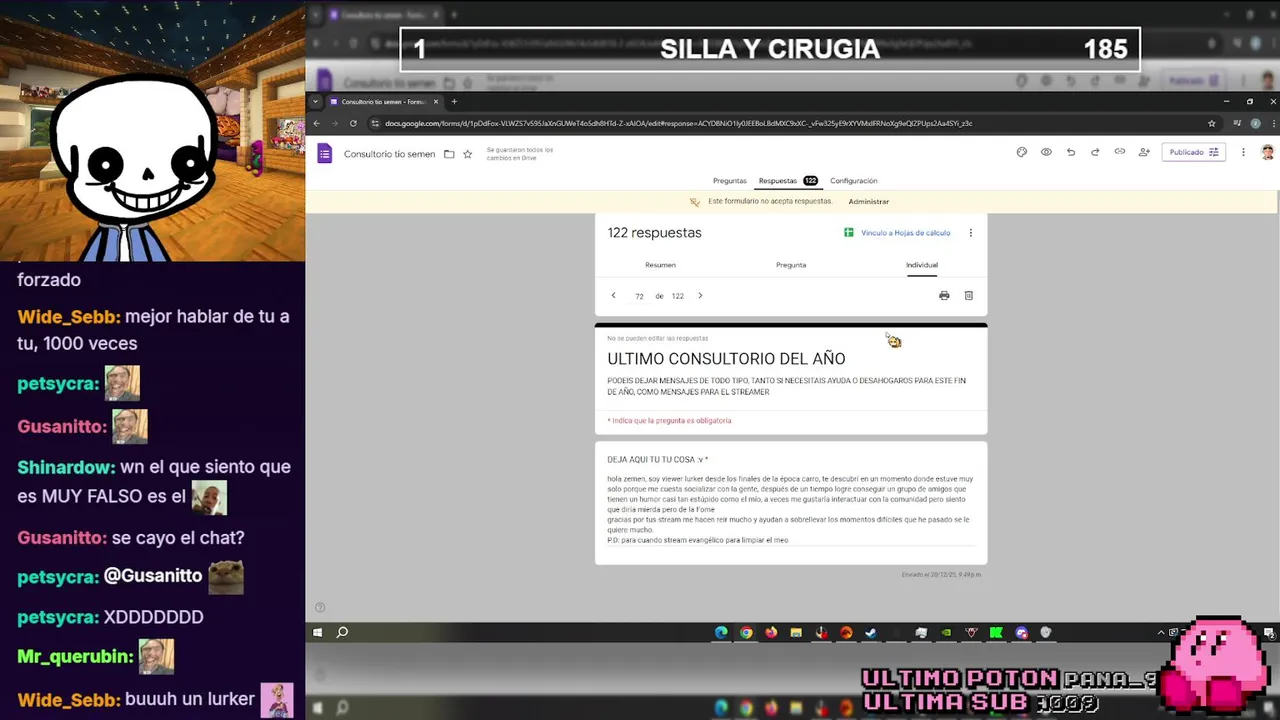Go to the next response

tap(700, 295)
